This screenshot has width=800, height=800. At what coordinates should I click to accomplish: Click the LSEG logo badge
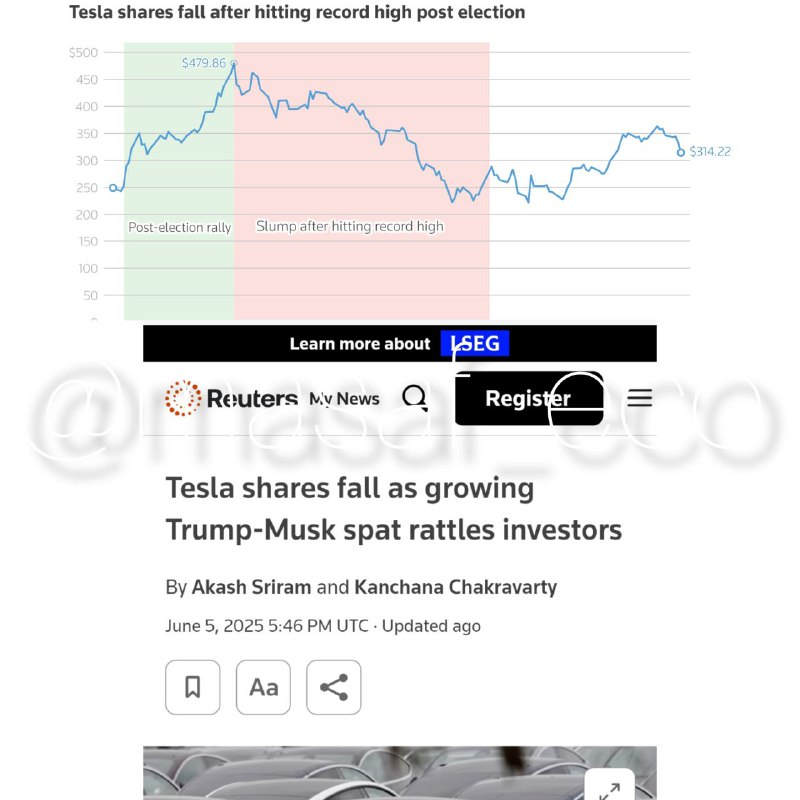[x=475, y=343]
